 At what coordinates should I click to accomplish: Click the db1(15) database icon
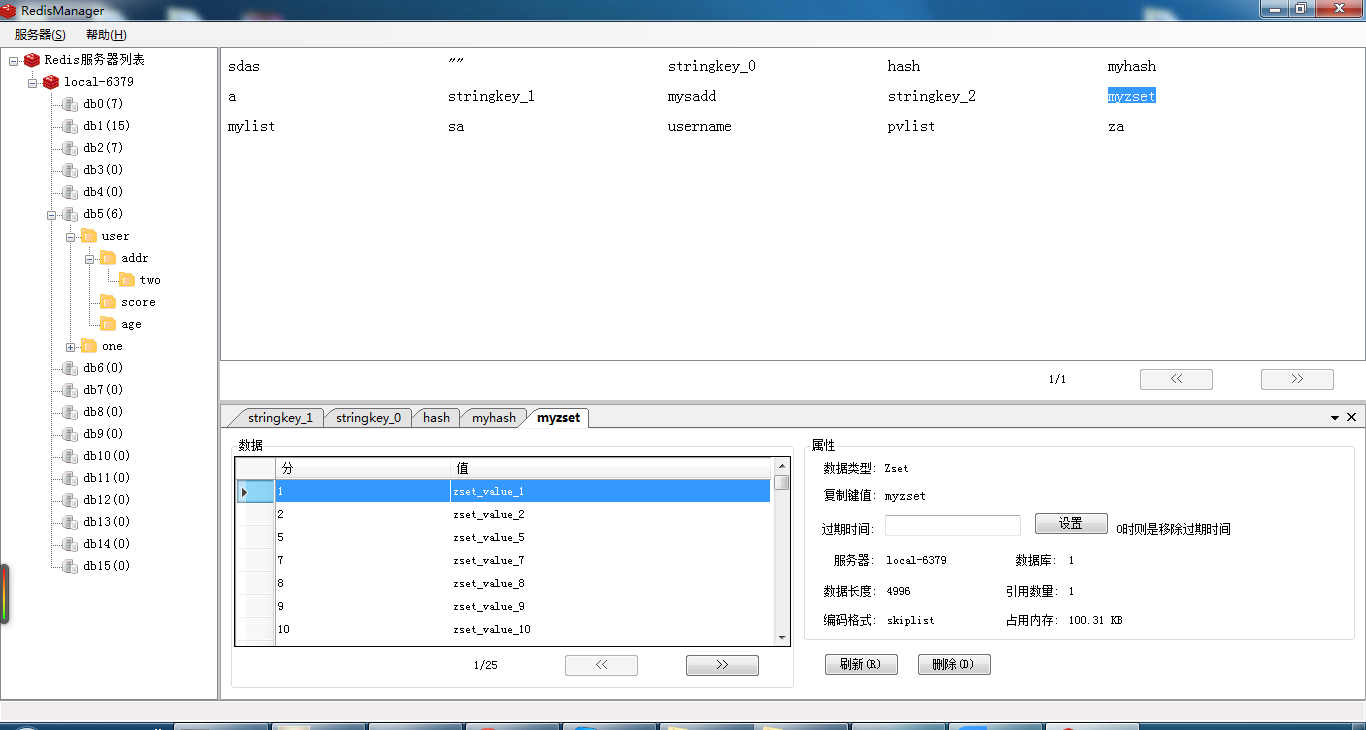(x=70, y=126)
